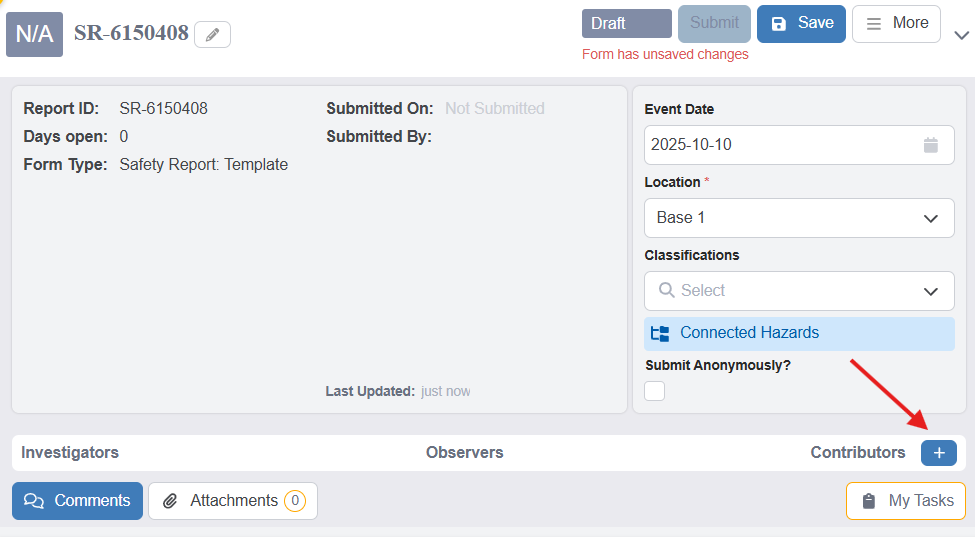Click the Attachments count badge
The image size is (975, 537).
click(x=294, y=501)
